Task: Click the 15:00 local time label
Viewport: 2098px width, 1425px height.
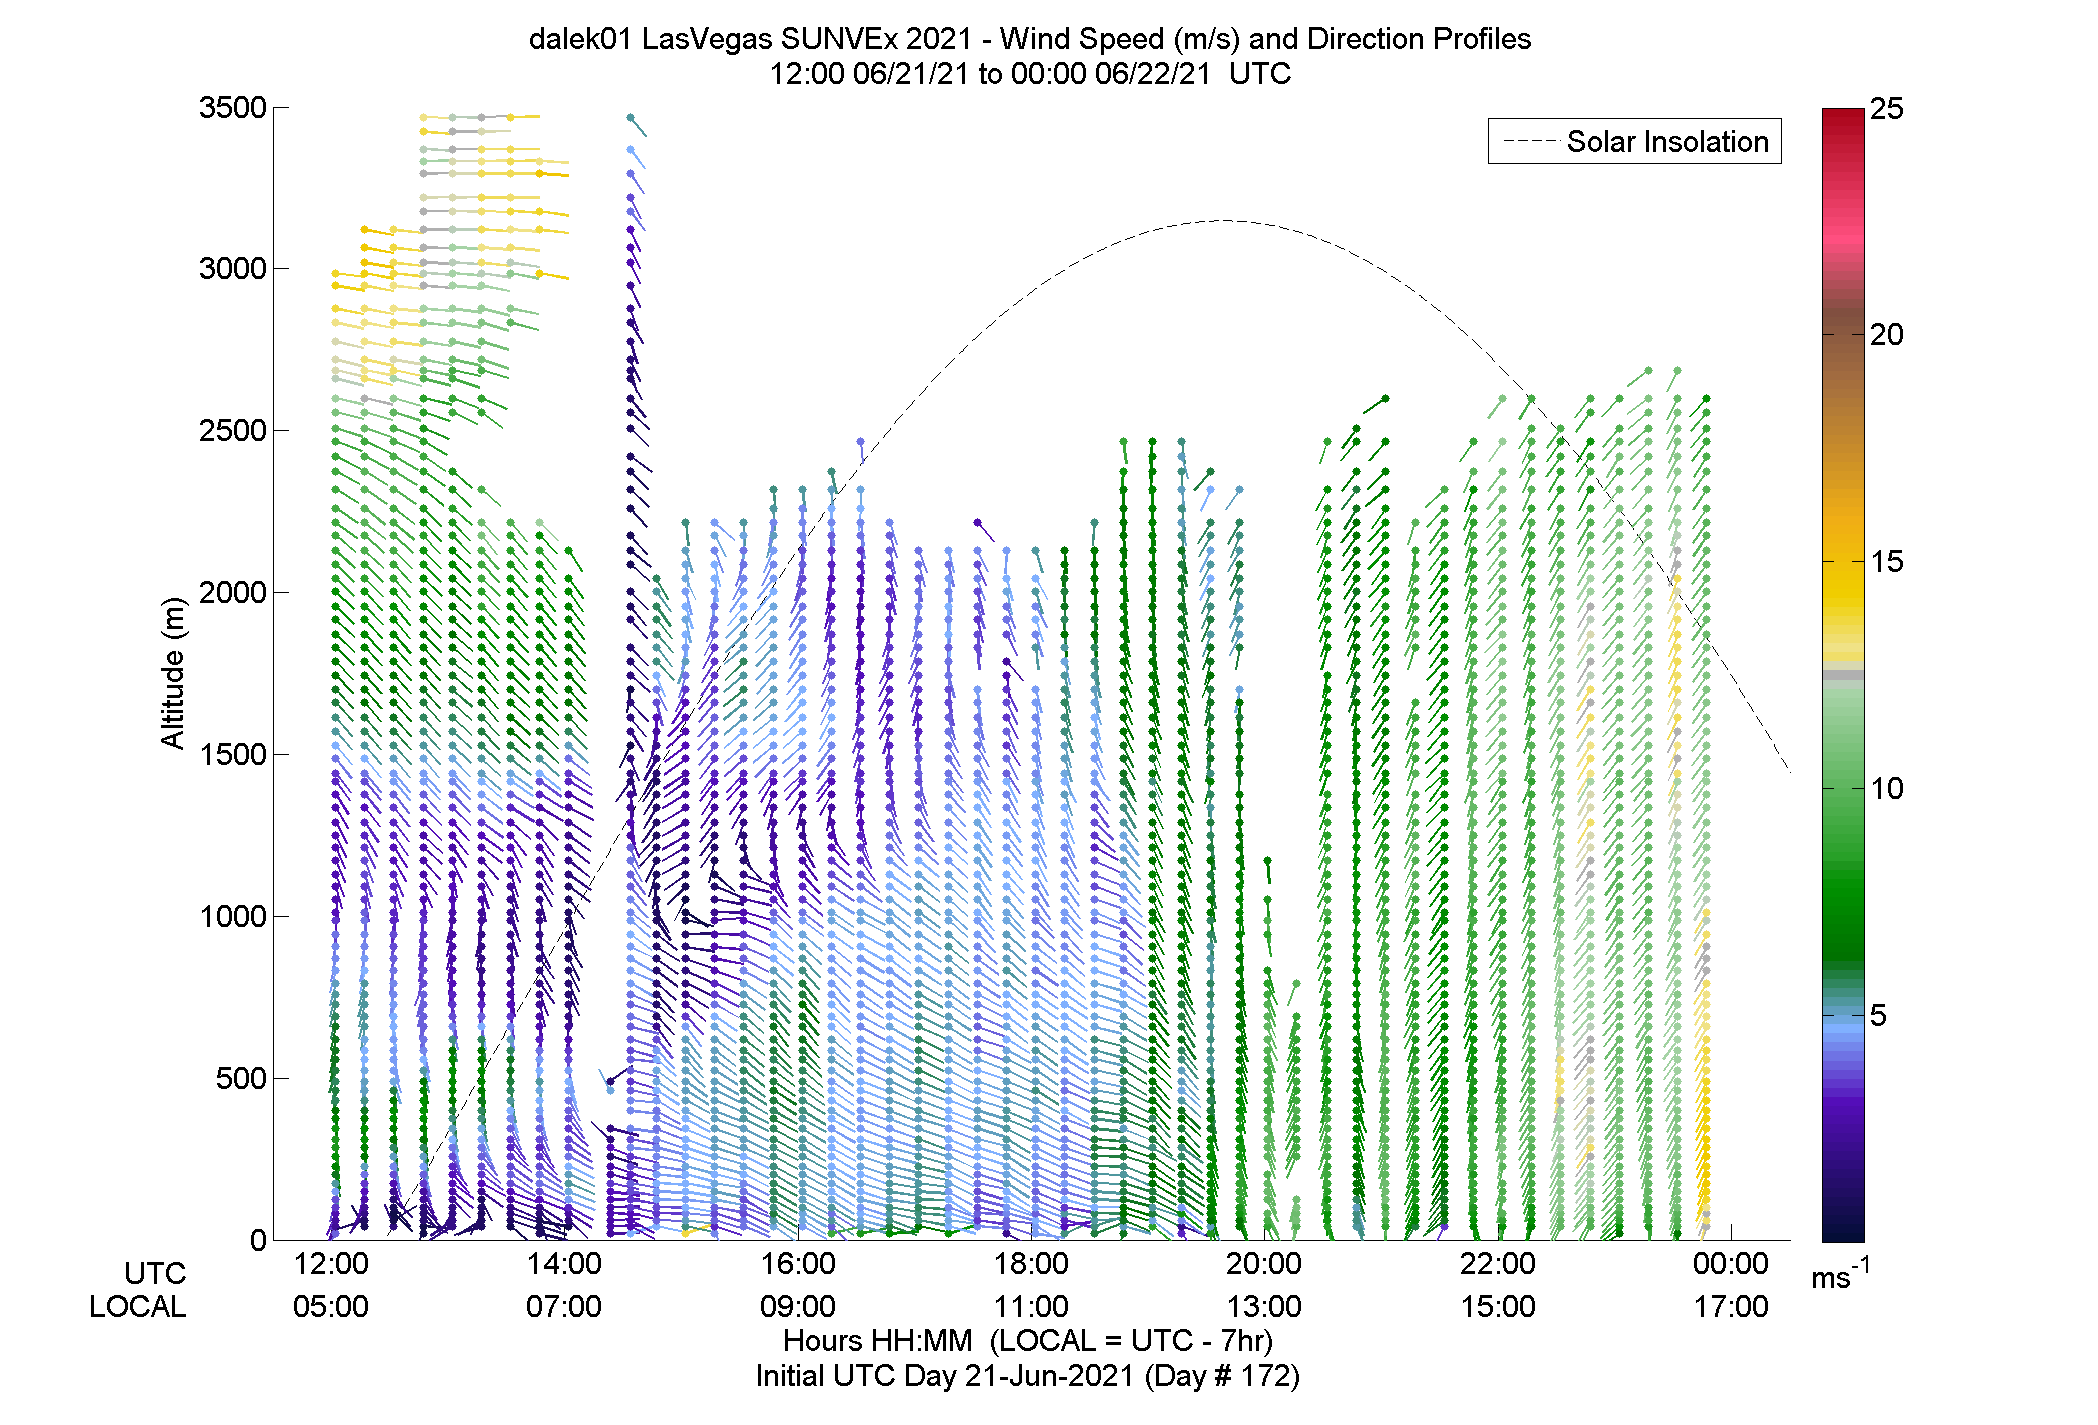Action: tap(1498, 1306)
